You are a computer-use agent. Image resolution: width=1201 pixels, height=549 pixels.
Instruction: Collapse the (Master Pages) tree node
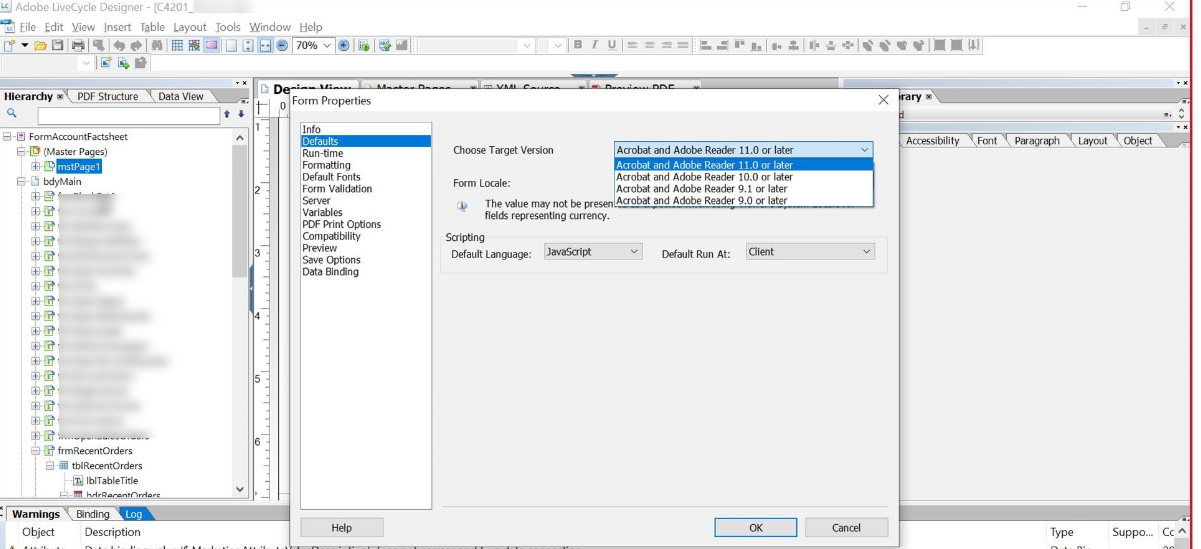[x=21, y=152]
